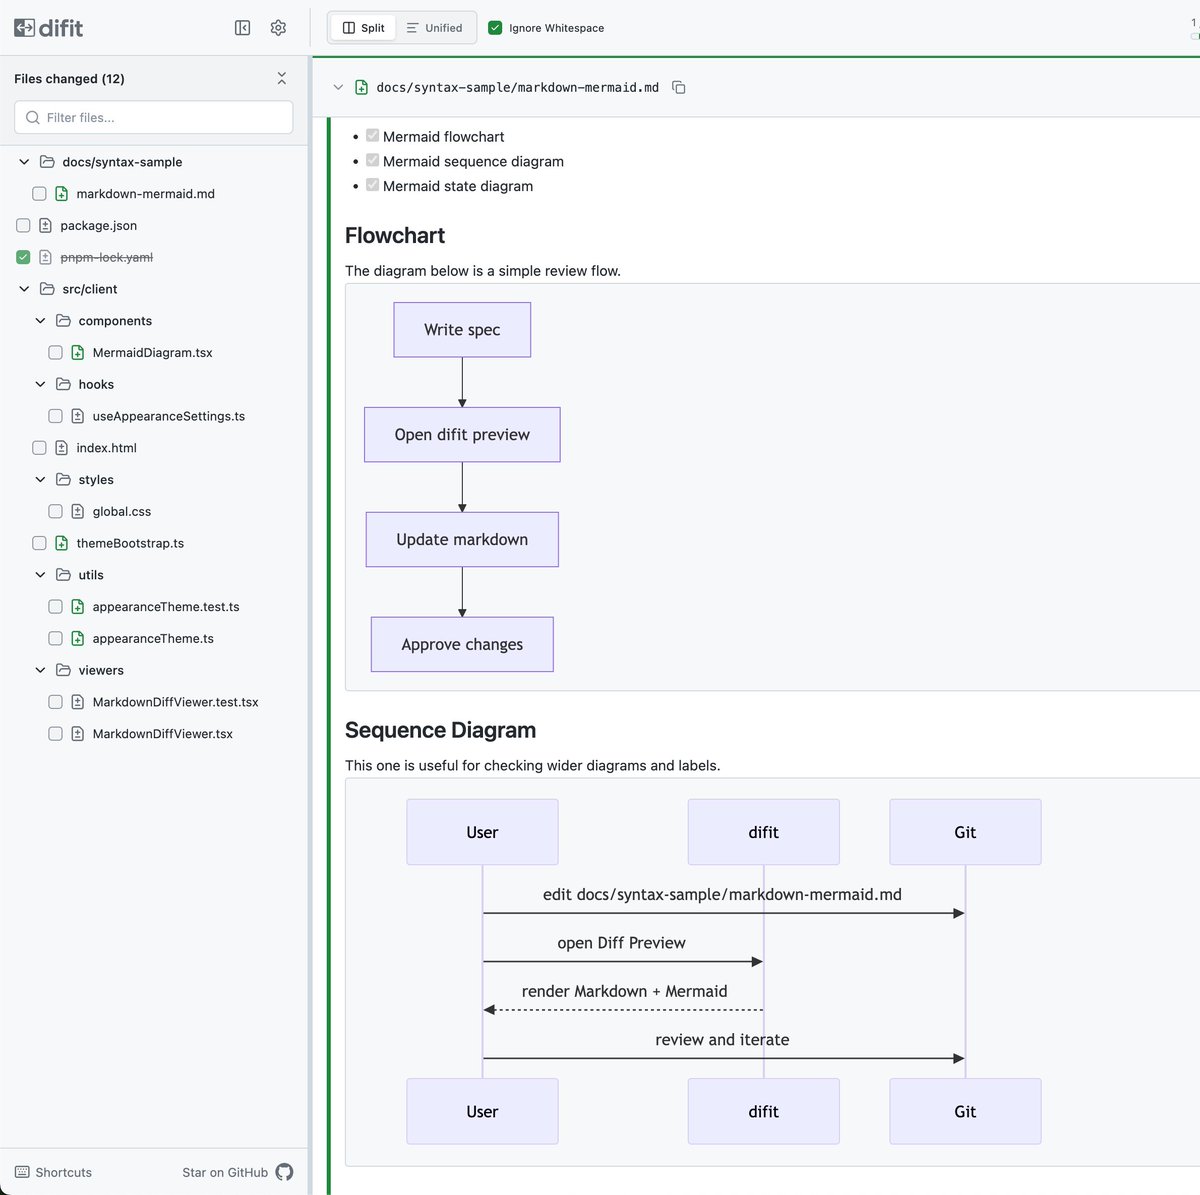Click file icon for MarkdownDiffViewer.test.tsx
The width and height of the screenshot is (1200, 1195).
coord(77,702)
